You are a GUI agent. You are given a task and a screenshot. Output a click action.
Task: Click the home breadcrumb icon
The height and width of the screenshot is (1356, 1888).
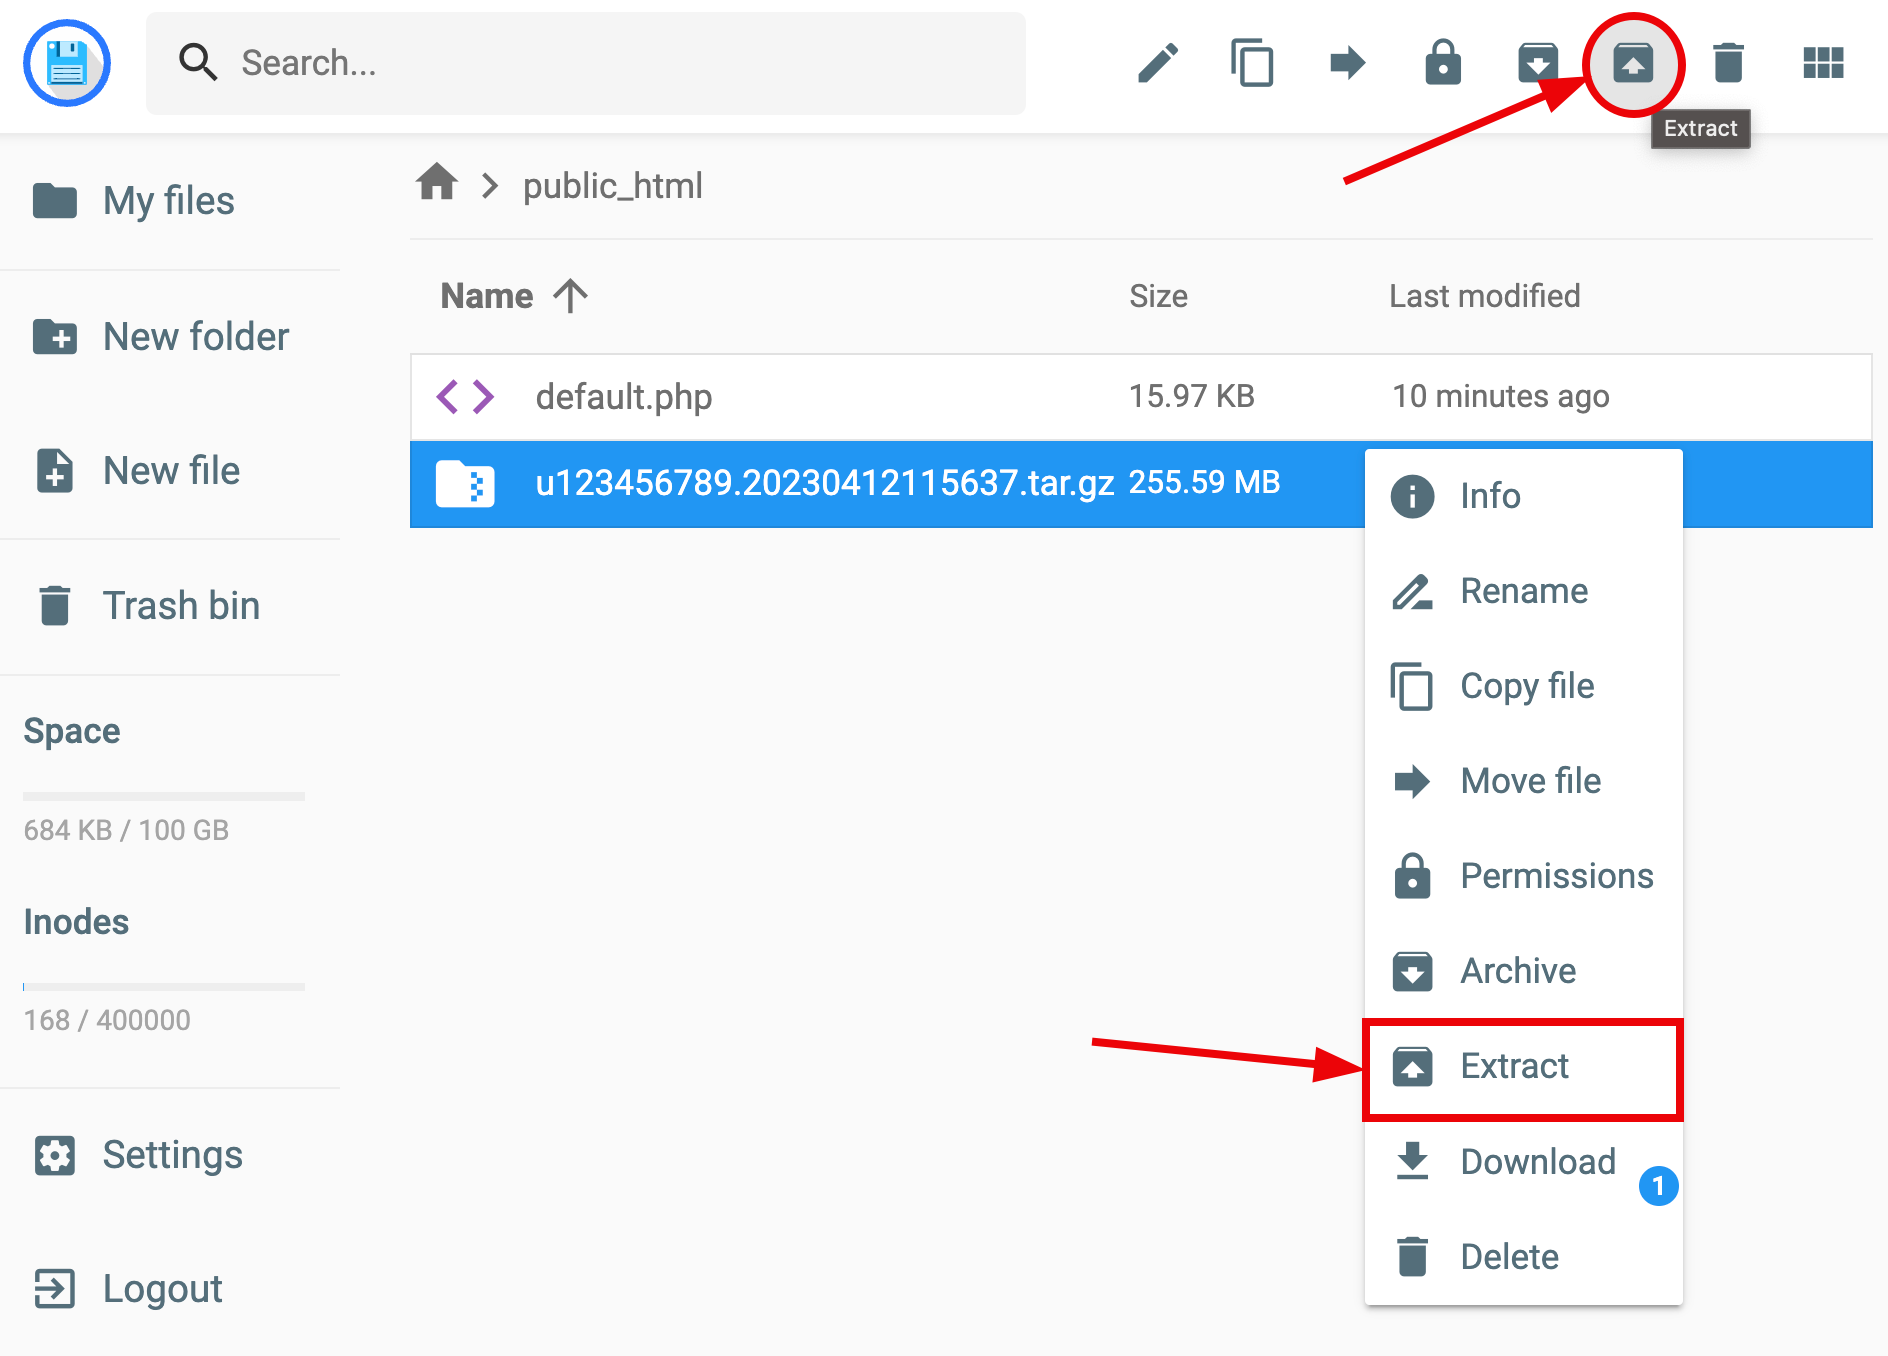[x=436, y=184]
